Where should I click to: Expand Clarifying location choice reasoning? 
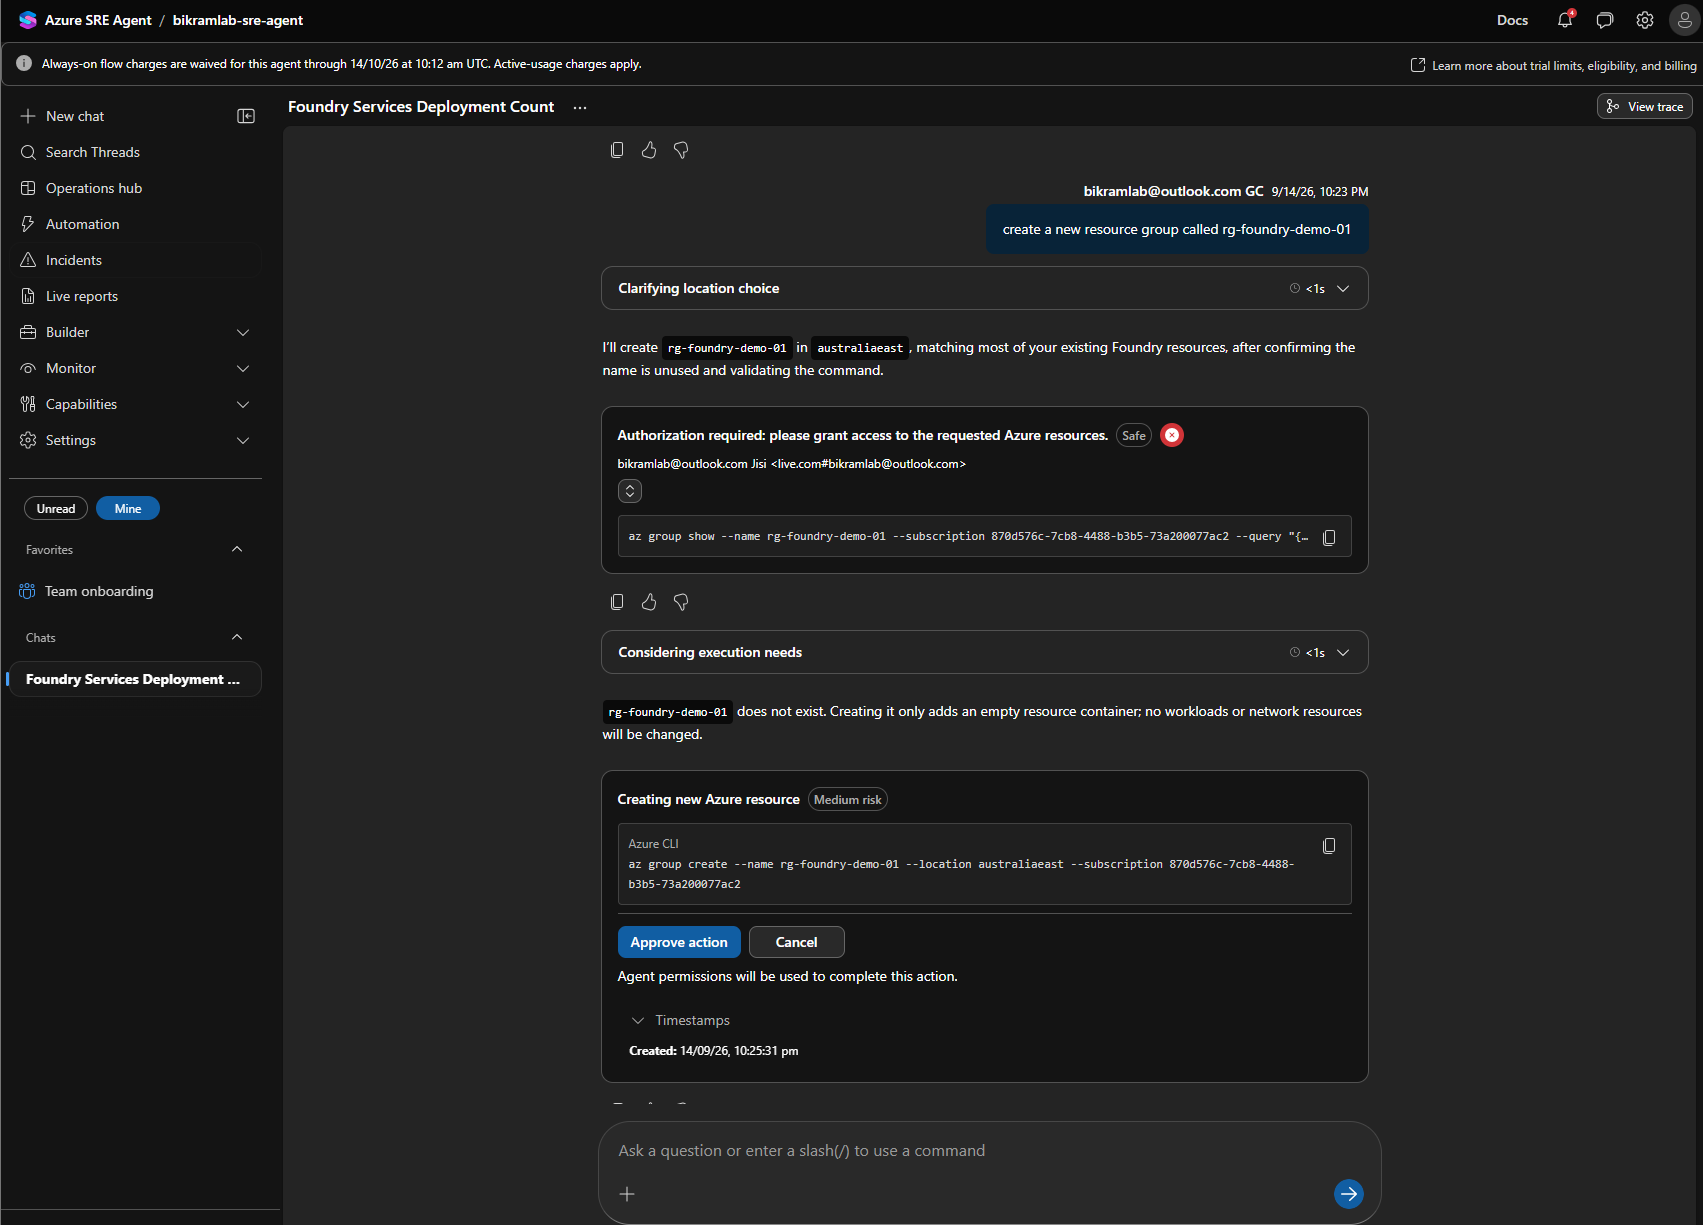coord(984,288)
